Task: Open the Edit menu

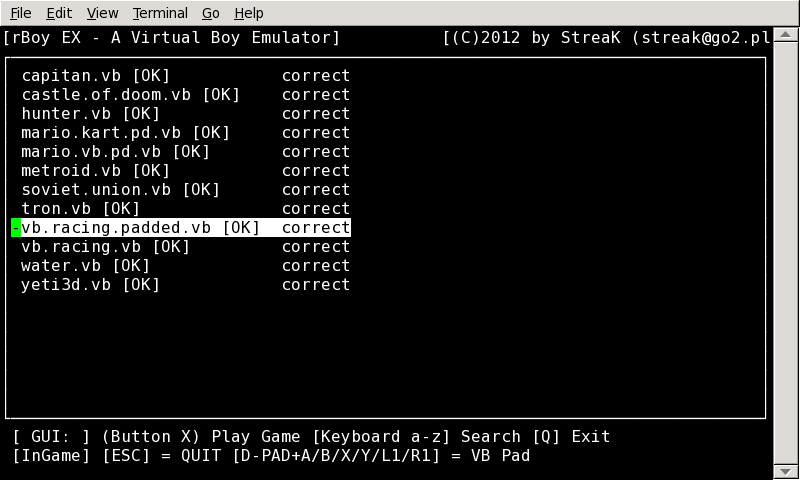Action: point(59,13)
